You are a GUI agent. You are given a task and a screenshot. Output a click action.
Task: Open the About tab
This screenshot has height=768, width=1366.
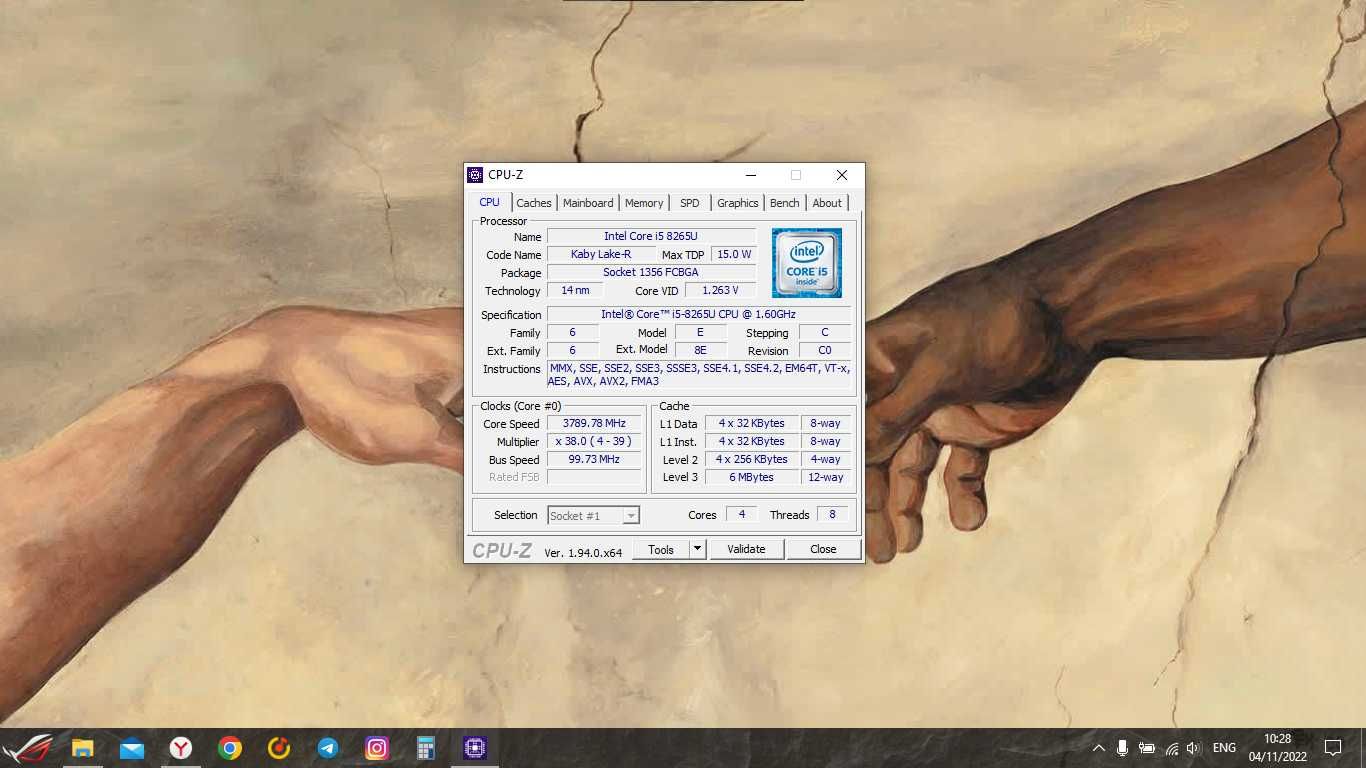point(827,203)
